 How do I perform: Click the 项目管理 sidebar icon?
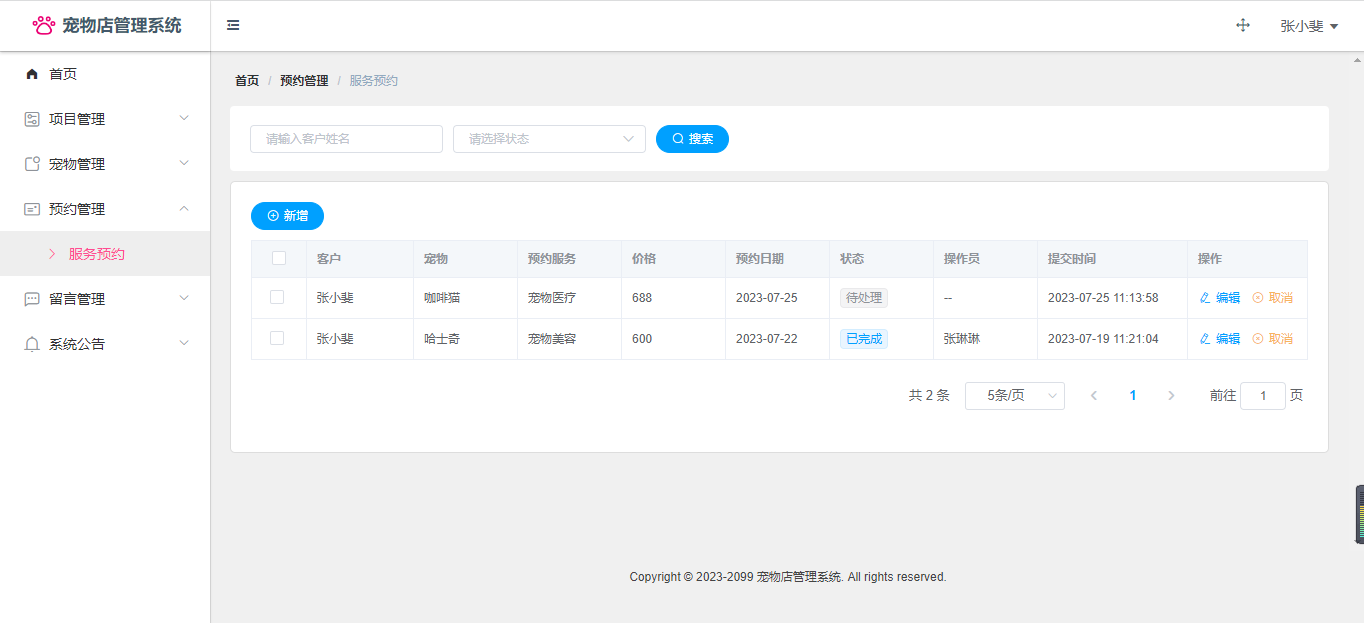(32, 119)
